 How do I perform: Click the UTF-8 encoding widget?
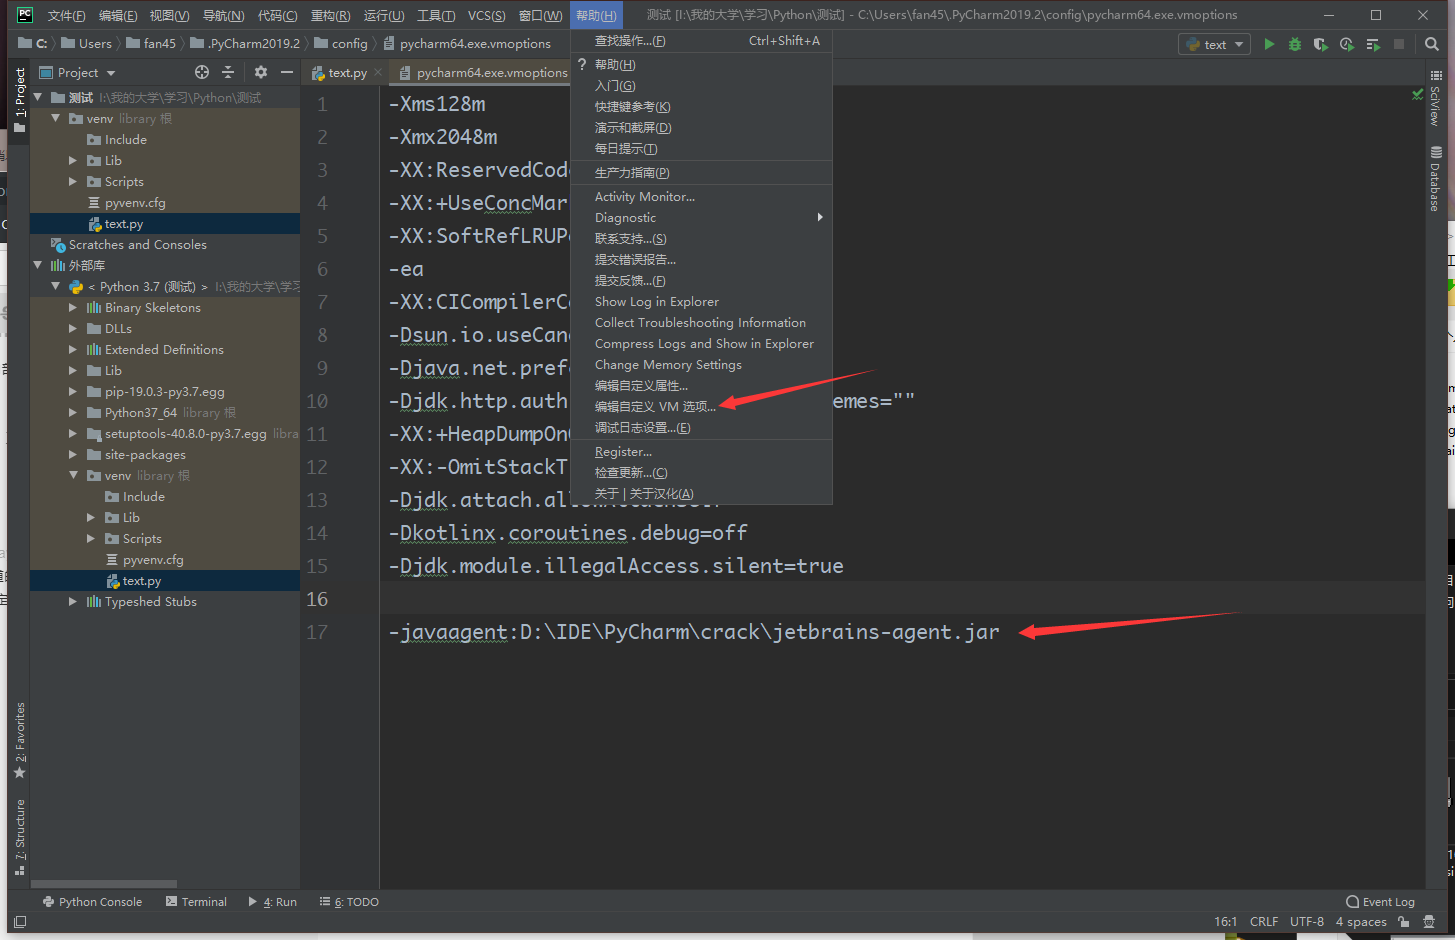click(1307, 921)
